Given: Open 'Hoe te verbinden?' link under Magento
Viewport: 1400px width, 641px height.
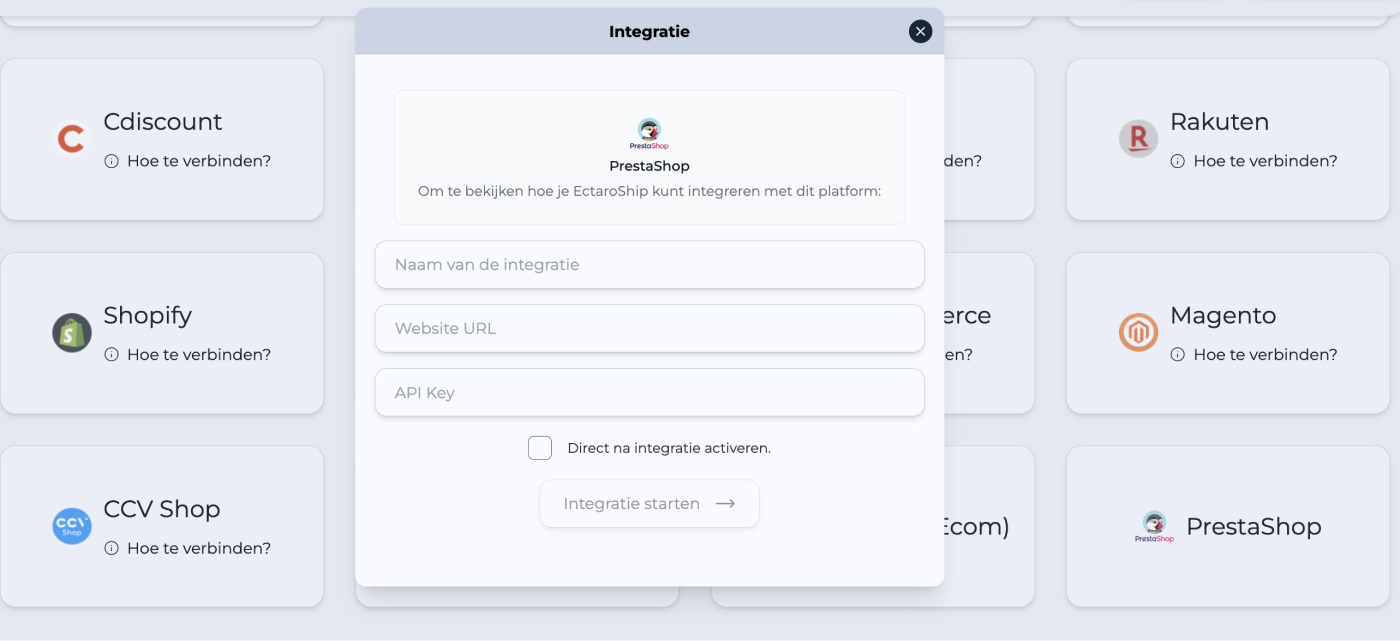Looking at the screenshot, I should pos(1265,355).
